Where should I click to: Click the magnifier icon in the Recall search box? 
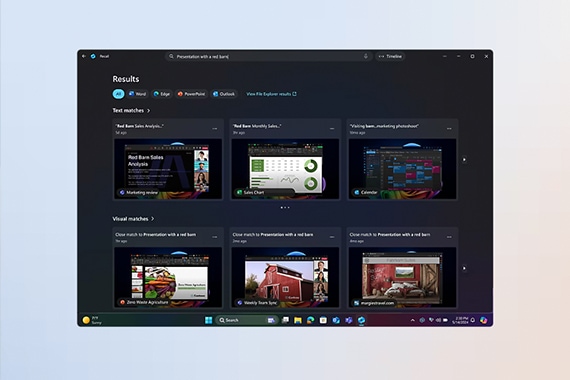coord(171,56)
